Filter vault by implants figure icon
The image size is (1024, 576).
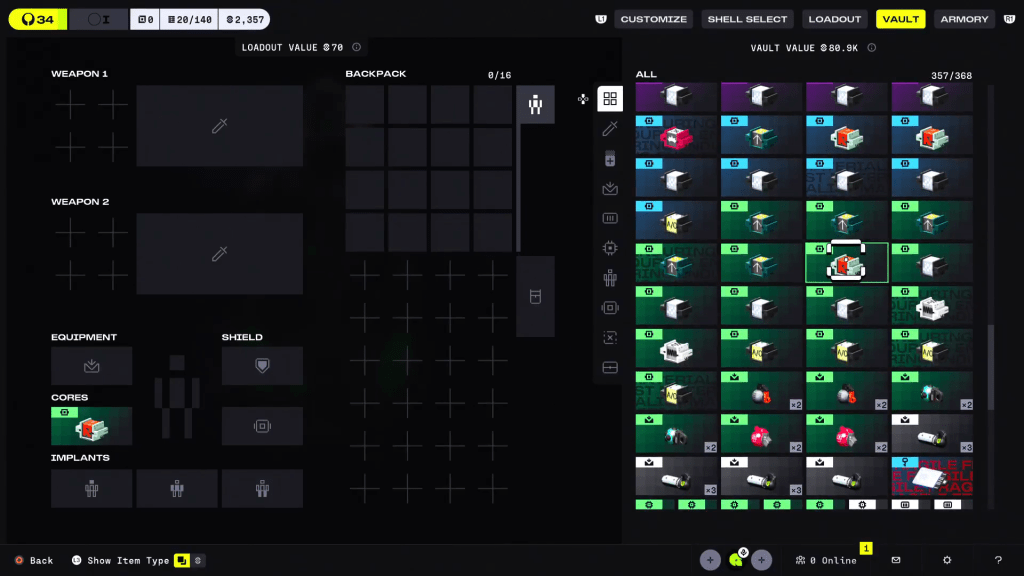[609, 278]
